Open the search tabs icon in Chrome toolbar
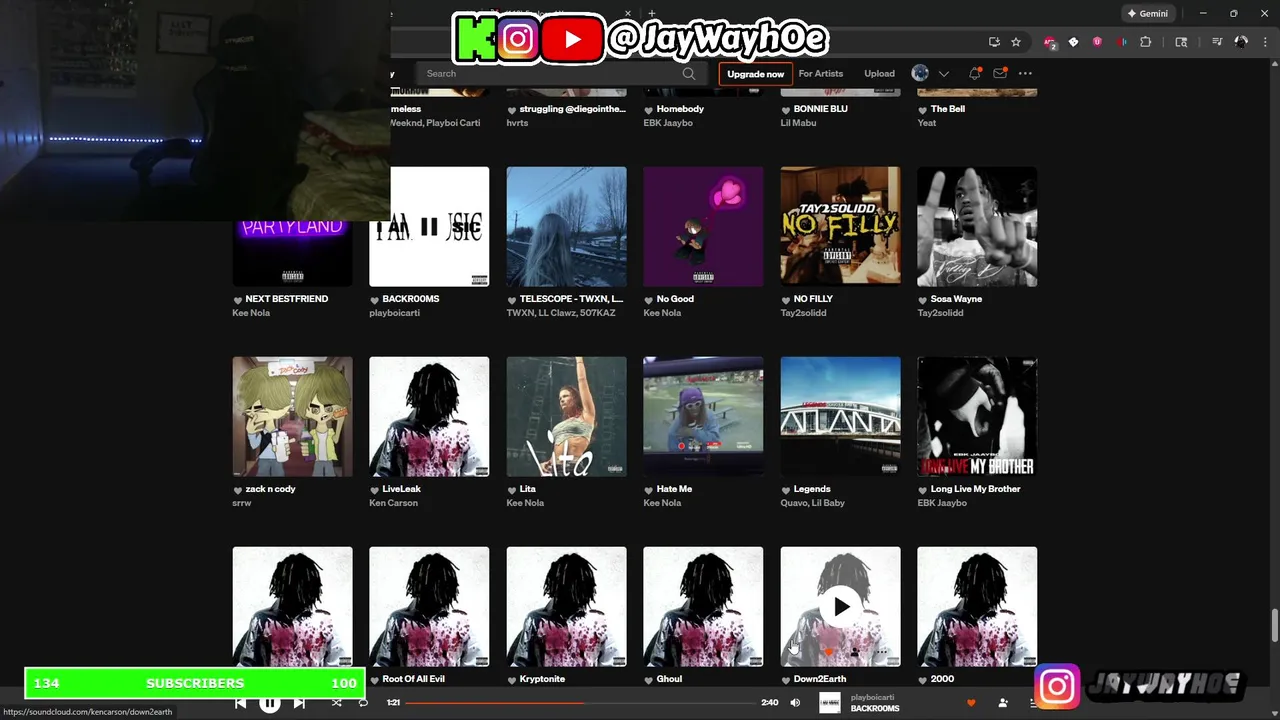 click(1181, 42)
